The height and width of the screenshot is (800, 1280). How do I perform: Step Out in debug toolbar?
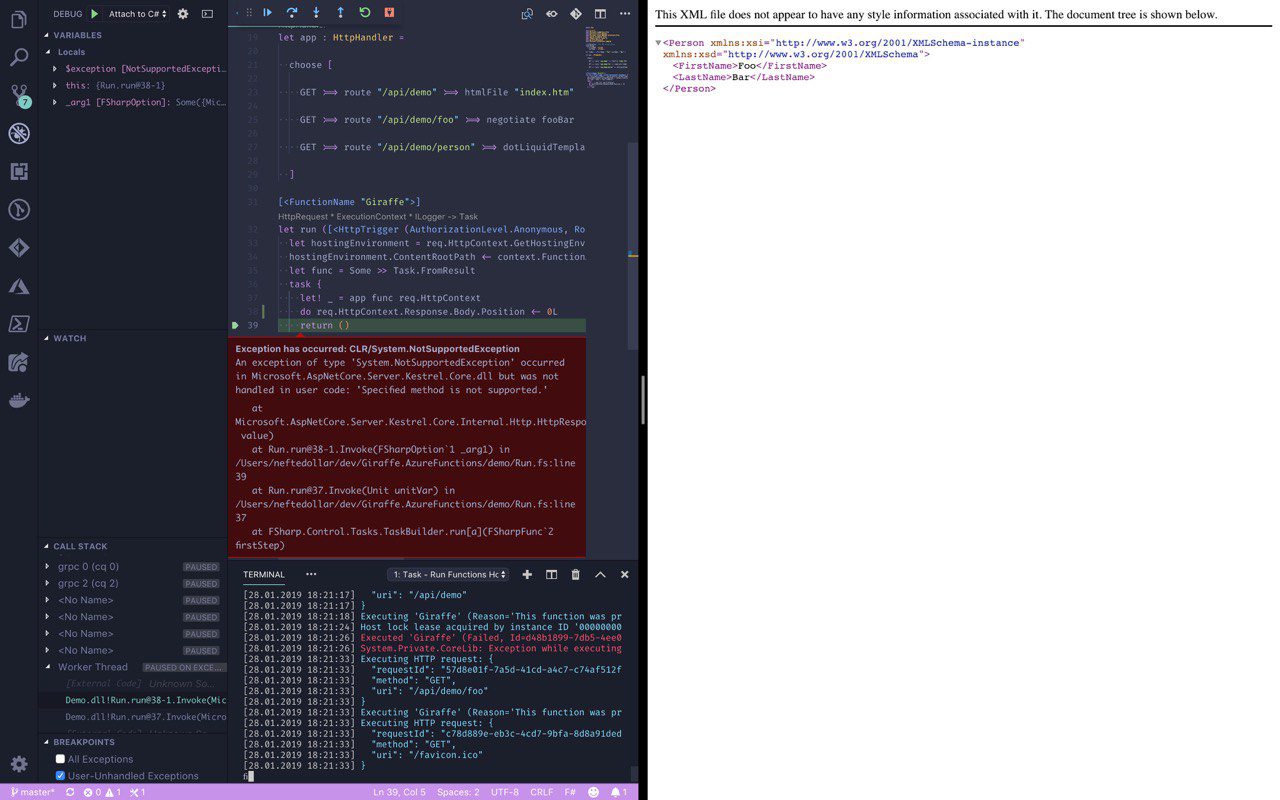pyautogui.click(x=340, y=13)
